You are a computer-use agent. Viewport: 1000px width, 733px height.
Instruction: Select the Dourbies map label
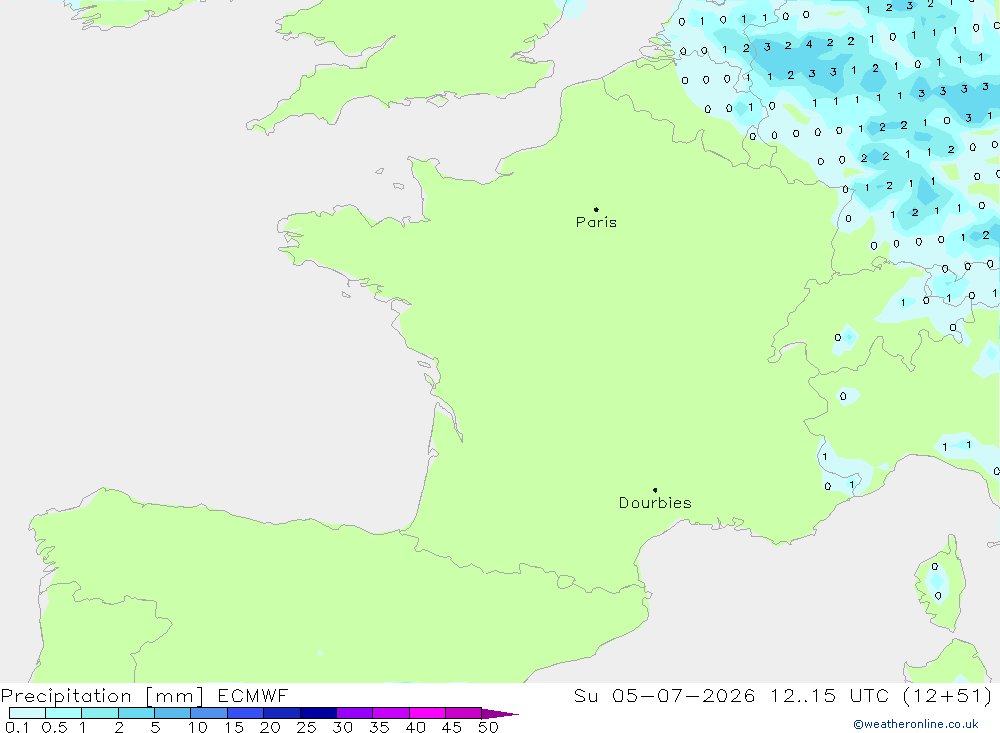point(655,503)
